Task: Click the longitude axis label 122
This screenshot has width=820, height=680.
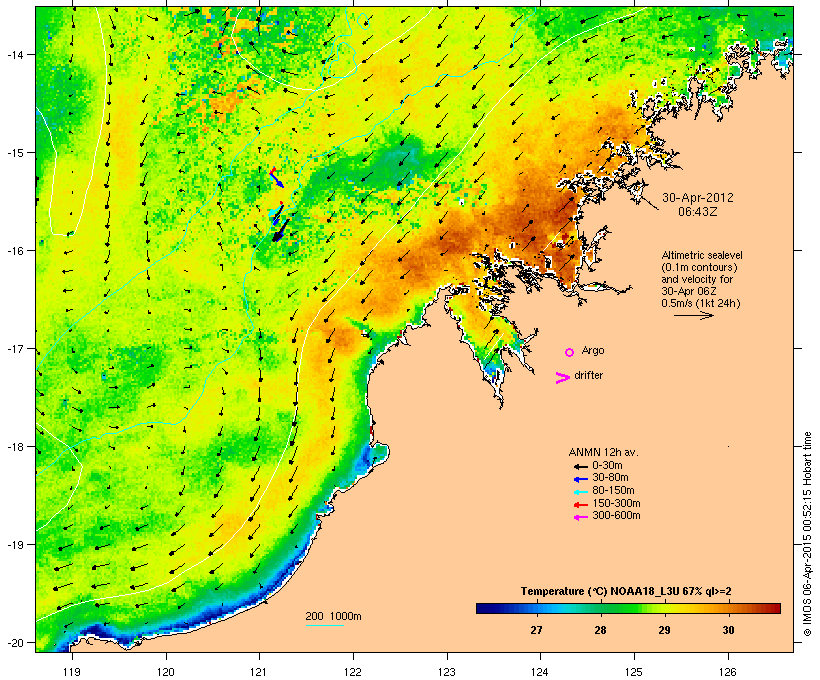Action: click(x=353, y=672)
